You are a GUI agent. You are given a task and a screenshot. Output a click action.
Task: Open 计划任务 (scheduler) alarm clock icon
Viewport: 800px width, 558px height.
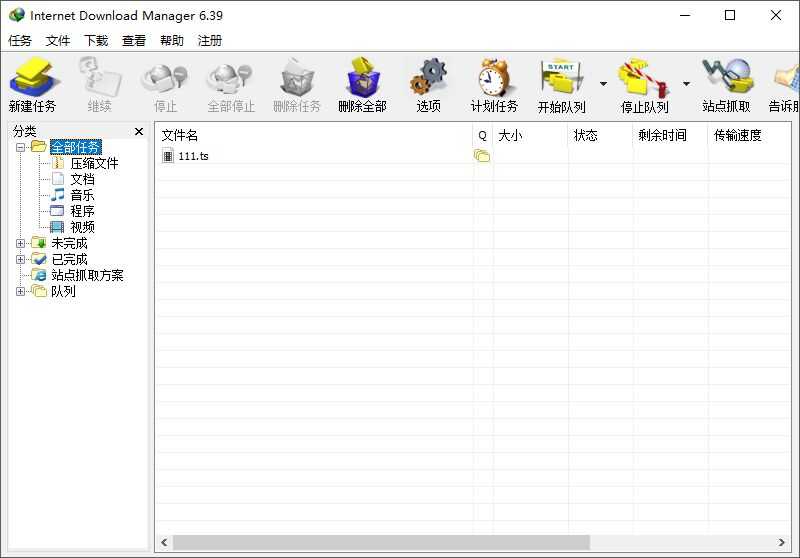[x=494, y=78]
